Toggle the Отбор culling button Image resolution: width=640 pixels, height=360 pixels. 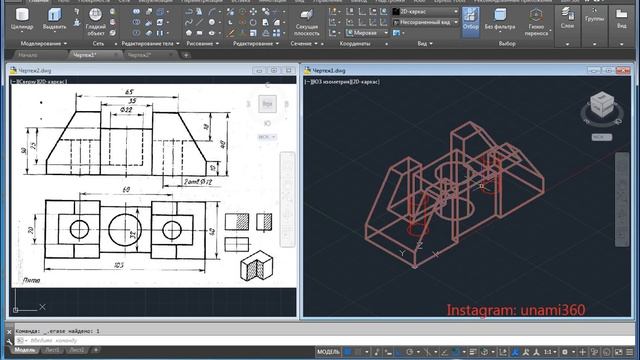pyautogui.click(x=470, y=22)
